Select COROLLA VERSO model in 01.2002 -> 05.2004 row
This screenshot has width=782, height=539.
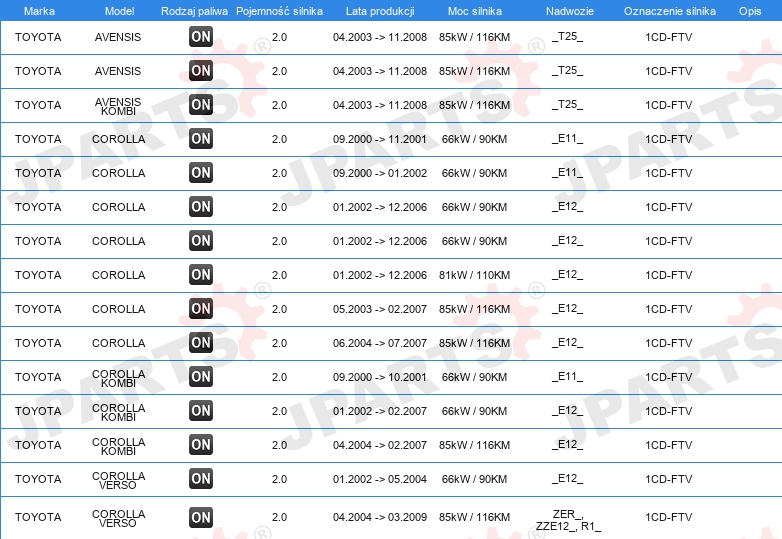pyautogui.click(x=118, y=480)
